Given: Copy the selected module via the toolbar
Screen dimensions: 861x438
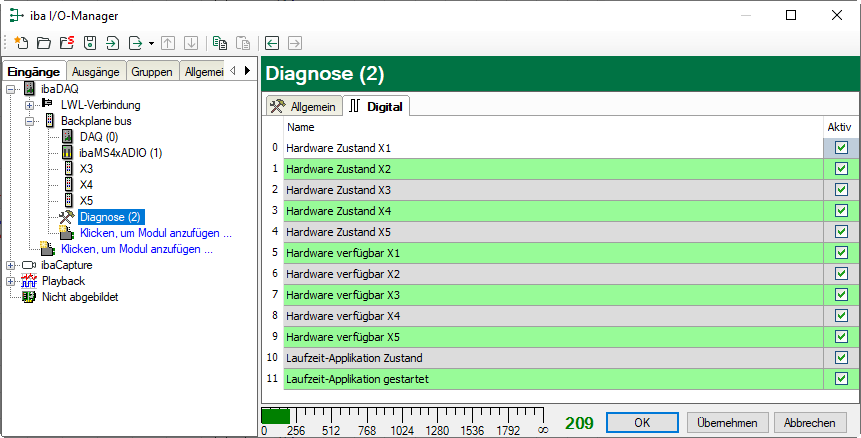Looking at the screenshot, I should tap(220, 43).
